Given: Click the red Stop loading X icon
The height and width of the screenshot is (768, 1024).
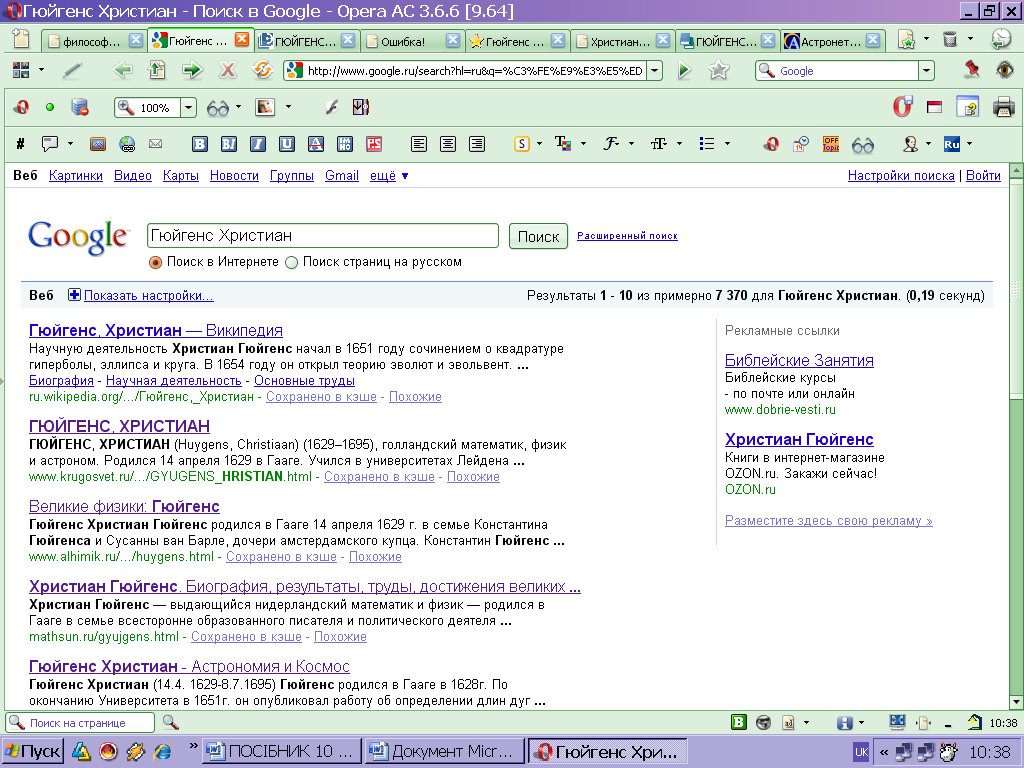Looking at the screenshot, I should 227,70.
